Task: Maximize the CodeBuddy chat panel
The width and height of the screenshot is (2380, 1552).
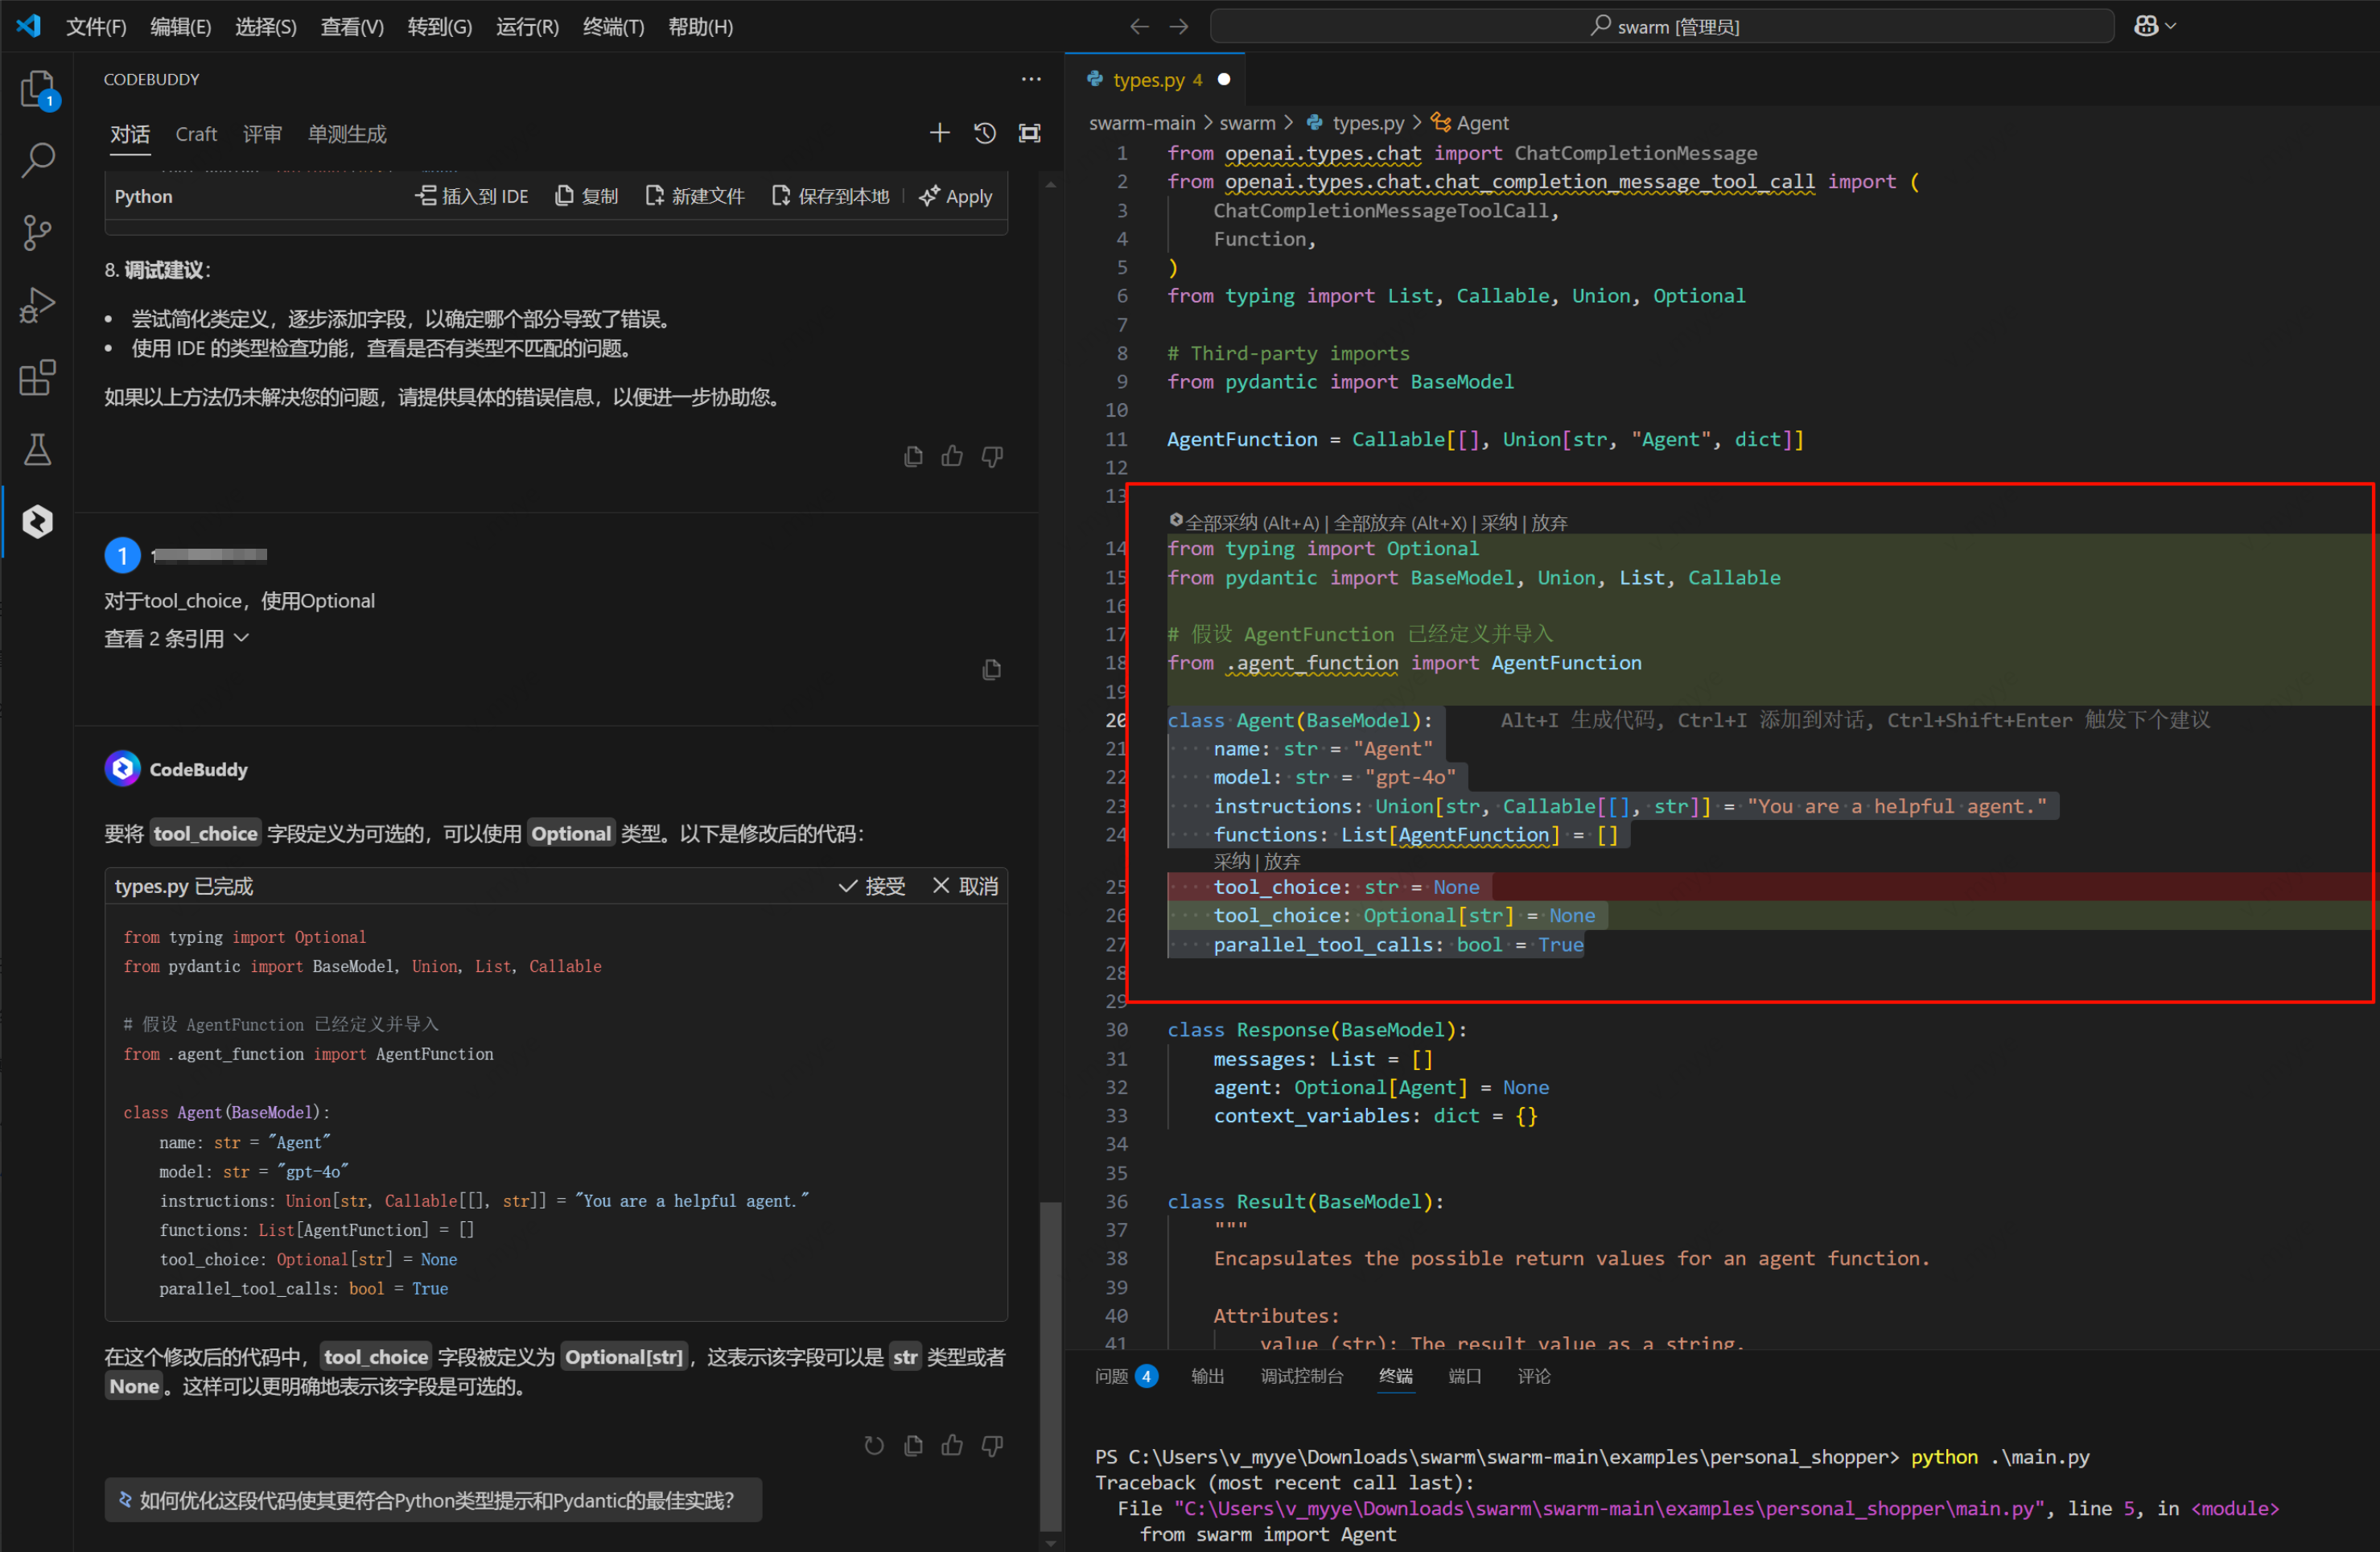Action: tap(1029, 133)
